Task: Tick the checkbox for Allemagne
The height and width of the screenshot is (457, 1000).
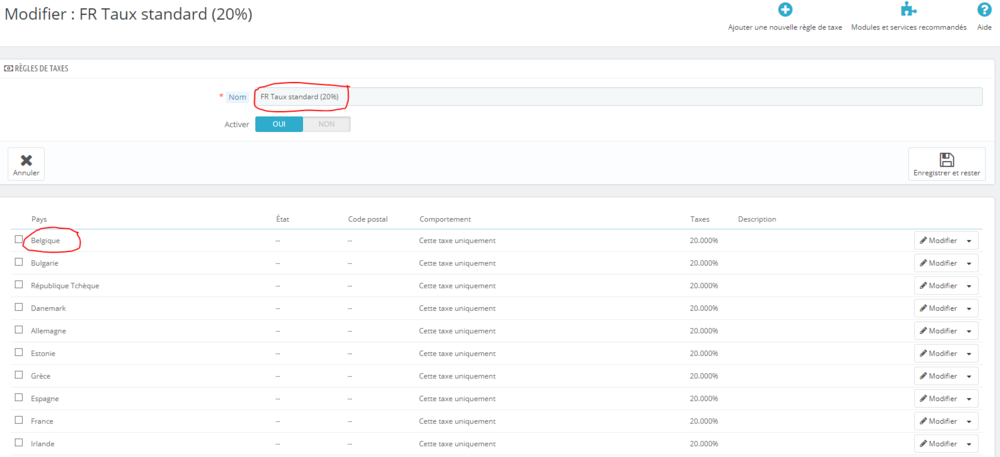Action: click(18, 330)
